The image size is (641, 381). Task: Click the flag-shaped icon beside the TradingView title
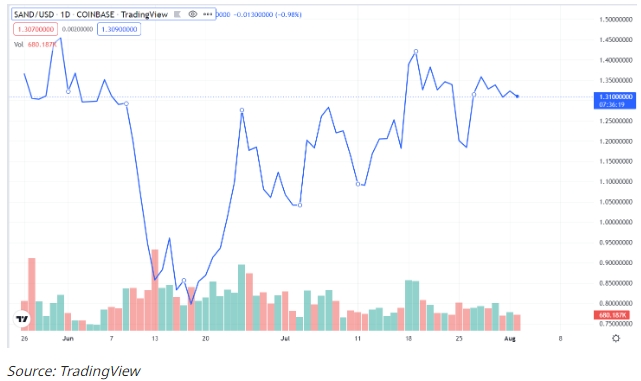click(x=177, y=14)
